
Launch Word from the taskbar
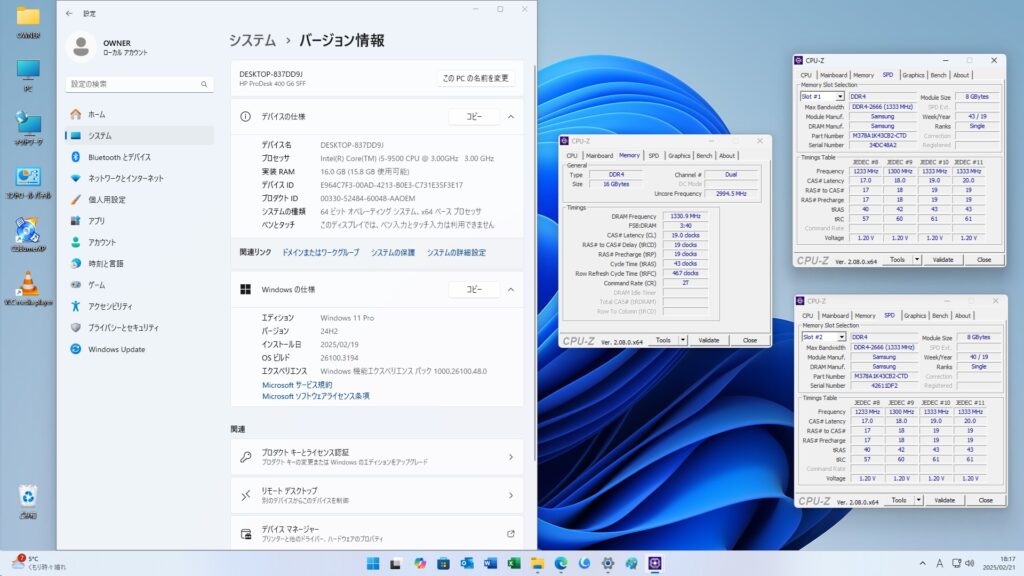(x=490, y=564)
